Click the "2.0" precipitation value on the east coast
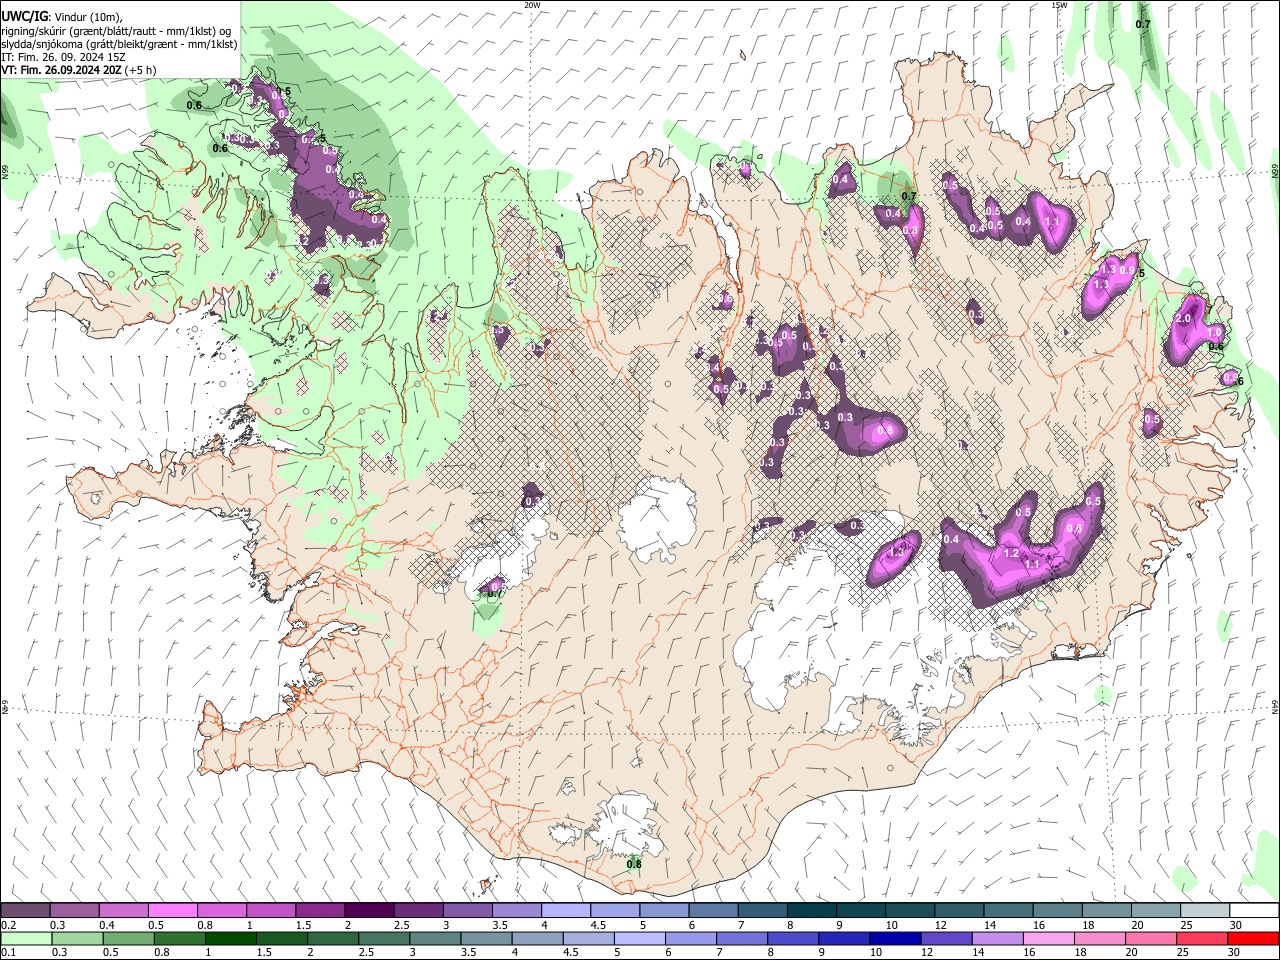Screen dimensions: 1280x960 pos(1184,318)
